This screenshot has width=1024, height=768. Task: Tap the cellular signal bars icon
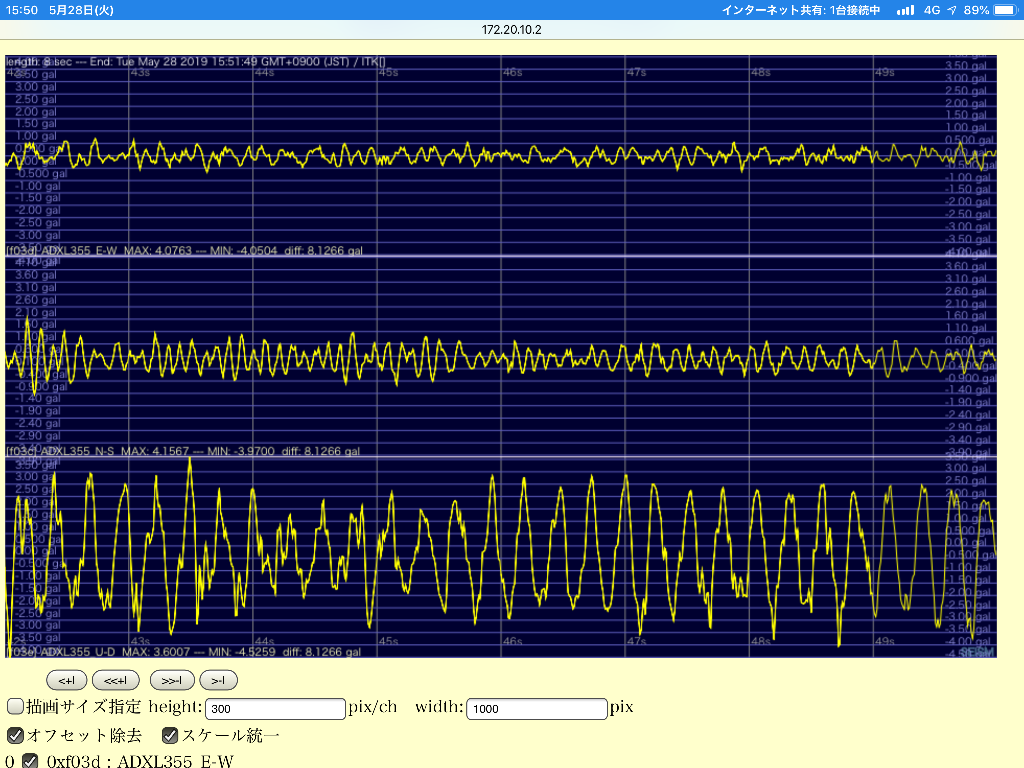905,10
